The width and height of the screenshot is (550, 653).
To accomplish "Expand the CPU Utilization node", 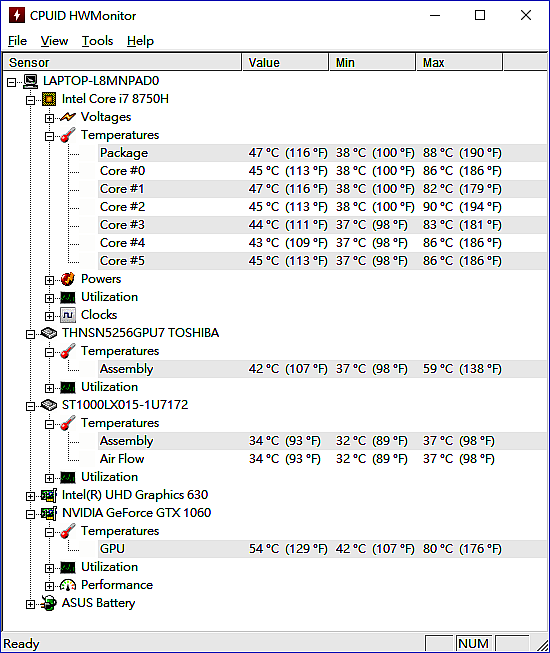I will coord(49,299).
